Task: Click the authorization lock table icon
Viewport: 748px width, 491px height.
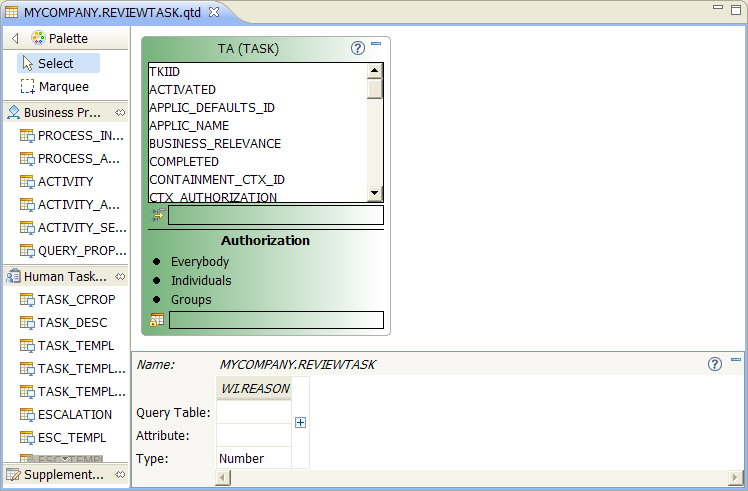Action: tap(156, 320)
